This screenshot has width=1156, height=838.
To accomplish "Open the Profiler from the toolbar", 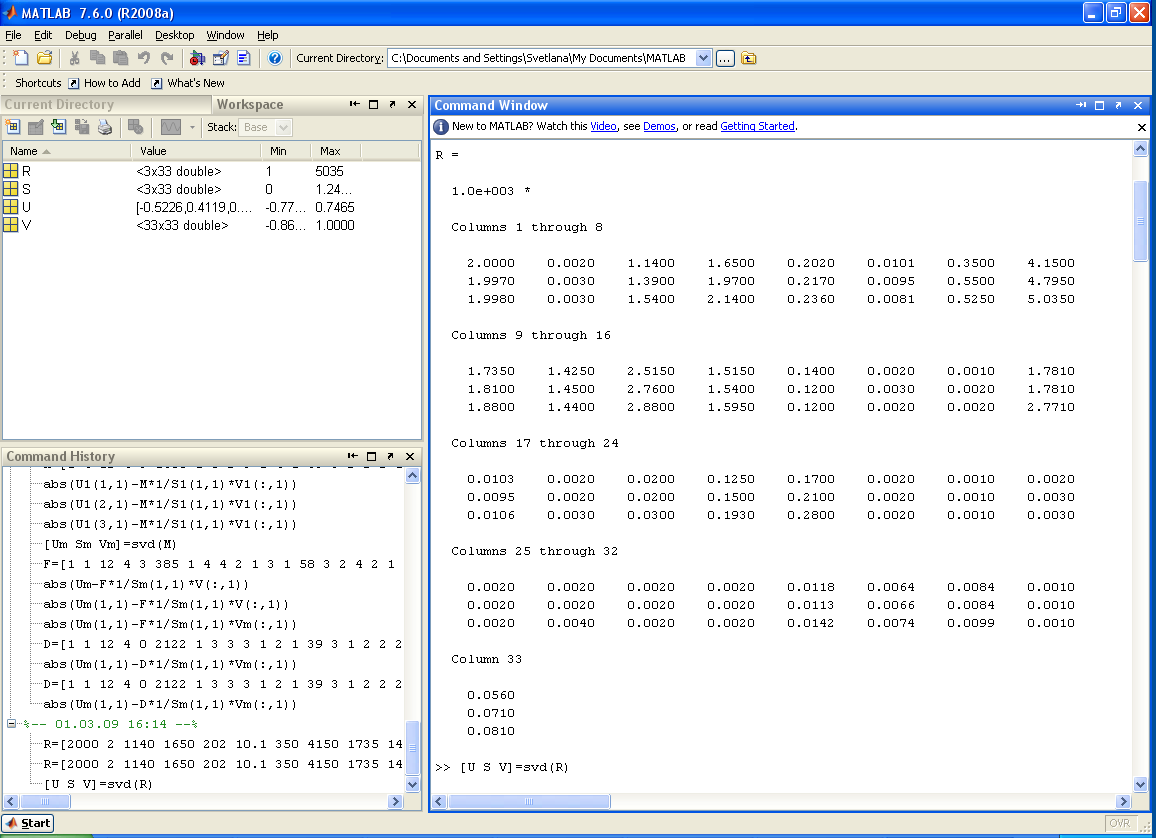I will [244, 58].
